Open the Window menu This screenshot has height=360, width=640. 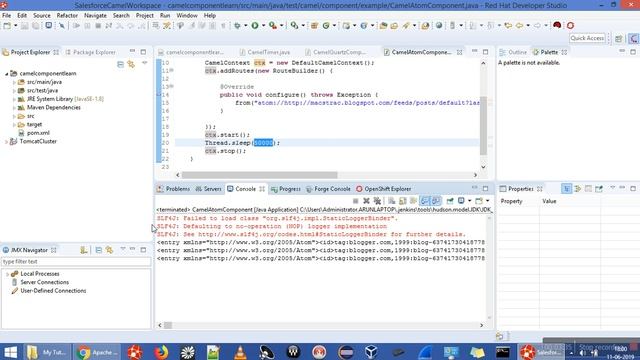187,16
